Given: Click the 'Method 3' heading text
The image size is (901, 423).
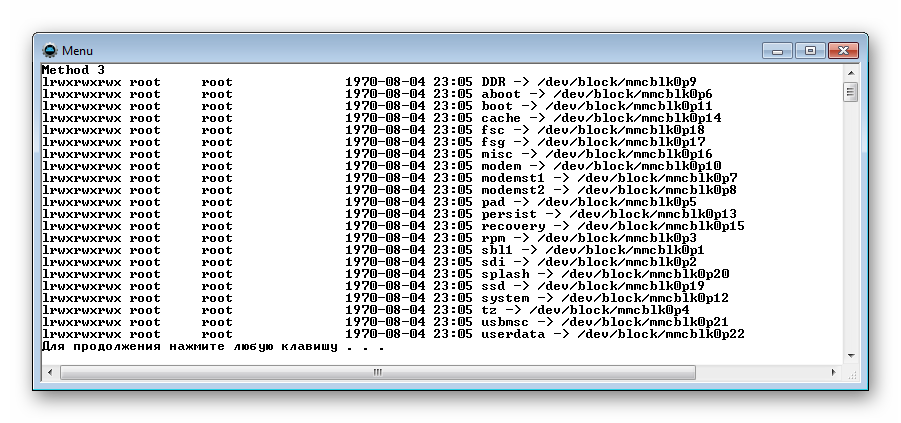Looking at the screenshot, I should (x=74, y=70).
